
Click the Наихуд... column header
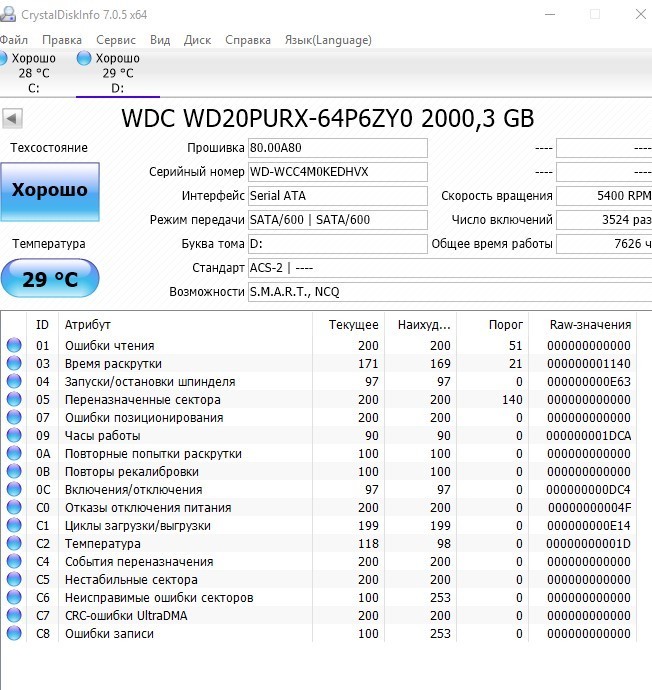[x=421, y=325]
